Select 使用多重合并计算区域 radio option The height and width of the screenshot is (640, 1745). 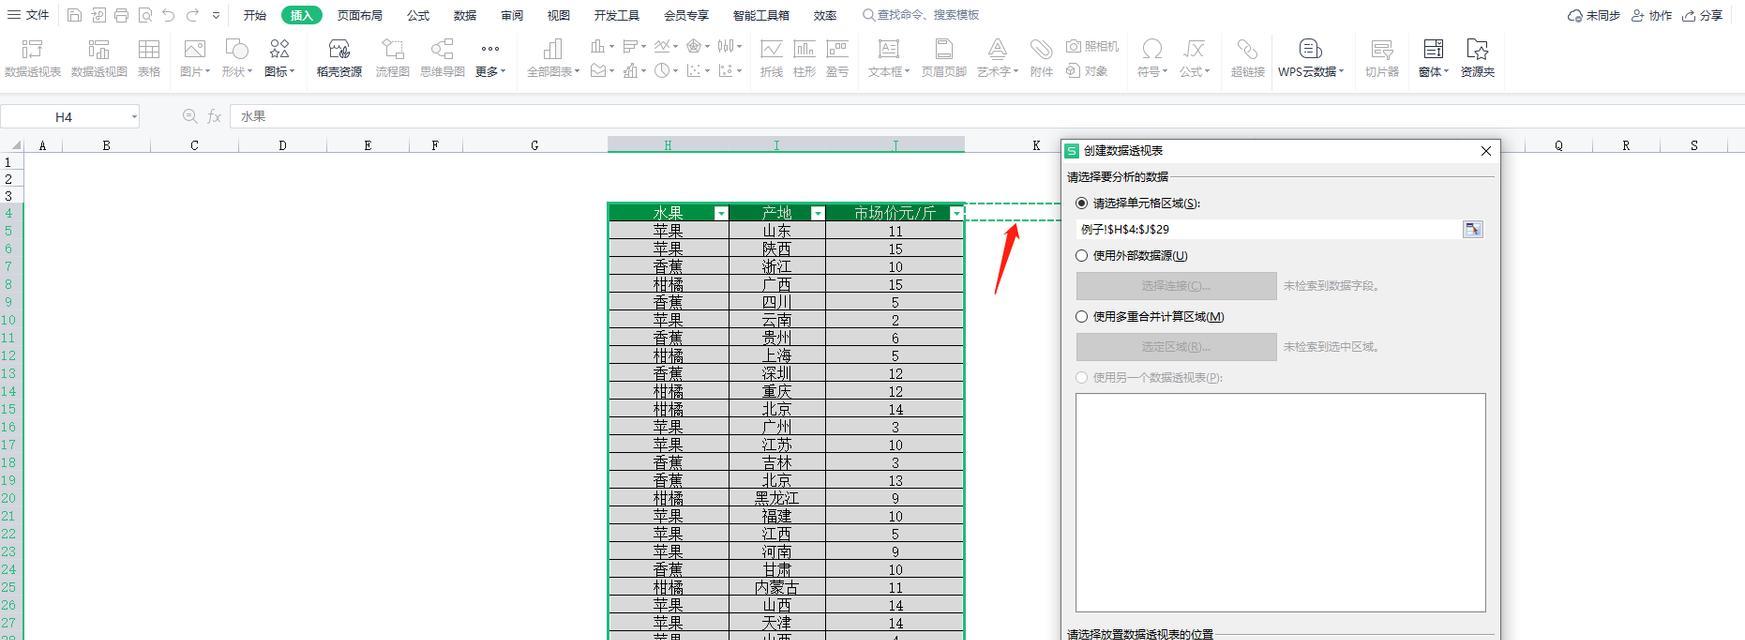pyautogui.click(x=1081, y=317)
